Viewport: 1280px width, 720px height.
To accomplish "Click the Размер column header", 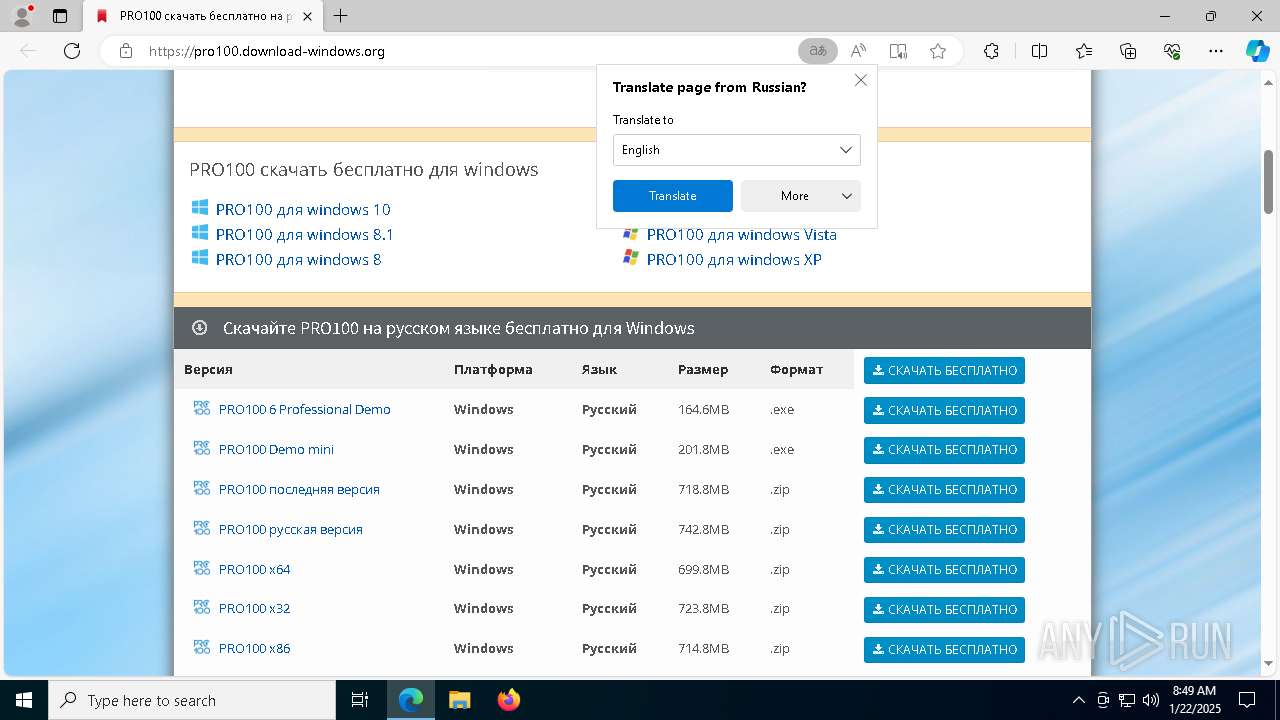I will pyautogui.click(x=703, y=369).
